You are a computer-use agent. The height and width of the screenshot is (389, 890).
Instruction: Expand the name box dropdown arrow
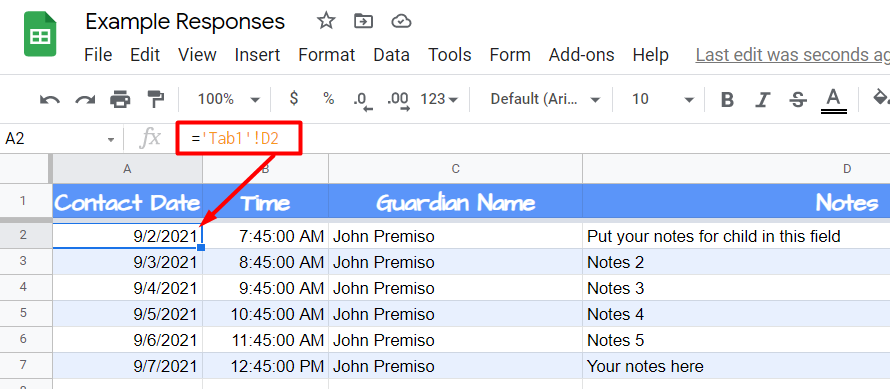pyautogui.click(x=111, y=139)
